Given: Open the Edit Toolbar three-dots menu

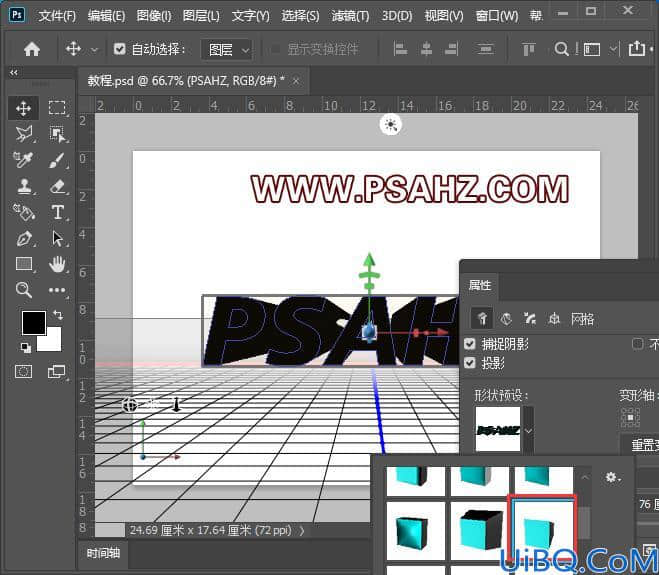Looking at the screenshot, I should [57, 290].
